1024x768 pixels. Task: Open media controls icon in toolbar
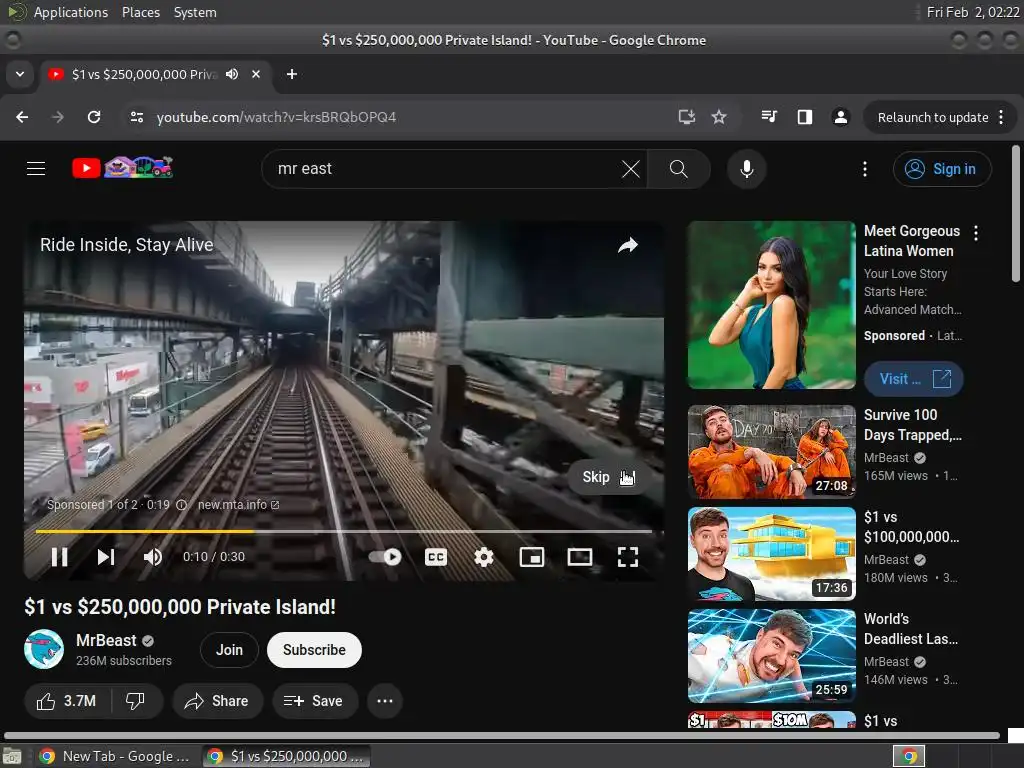click(x=769, y=117)
